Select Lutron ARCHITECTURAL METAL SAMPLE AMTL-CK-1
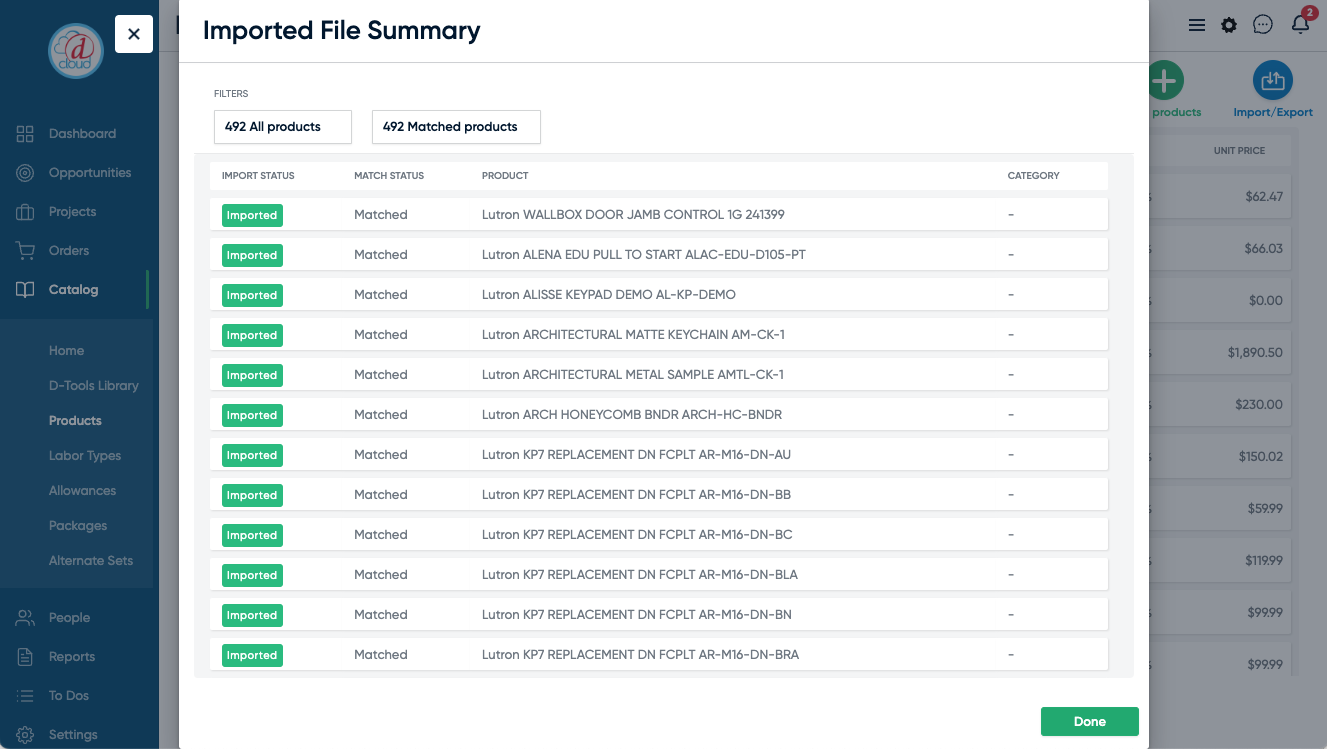This screenshot has width=1327, height=749. [x=659, y=375]
